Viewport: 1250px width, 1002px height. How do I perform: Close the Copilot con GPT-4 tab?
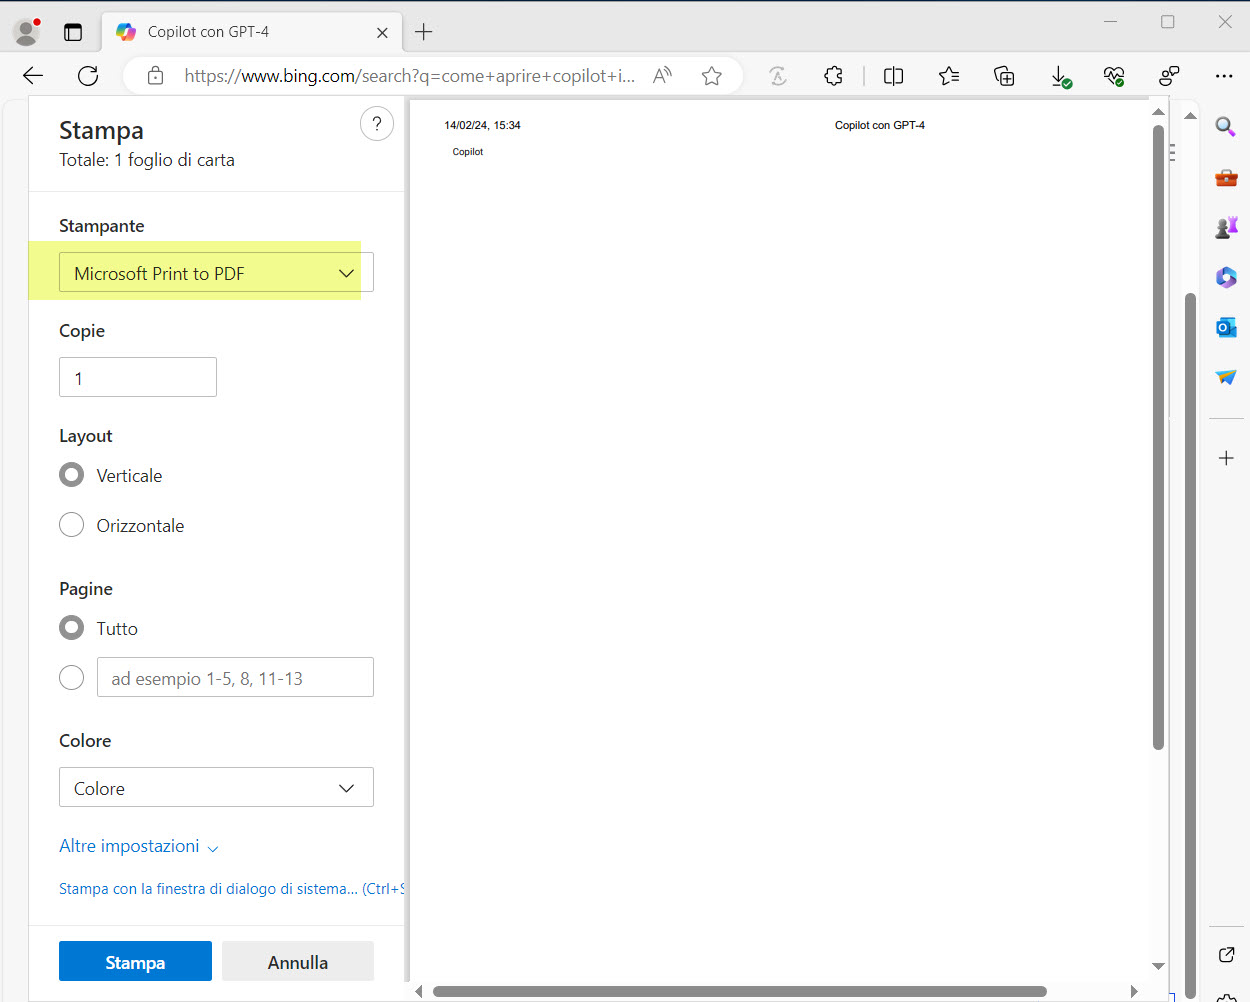[x=382, y=33]
